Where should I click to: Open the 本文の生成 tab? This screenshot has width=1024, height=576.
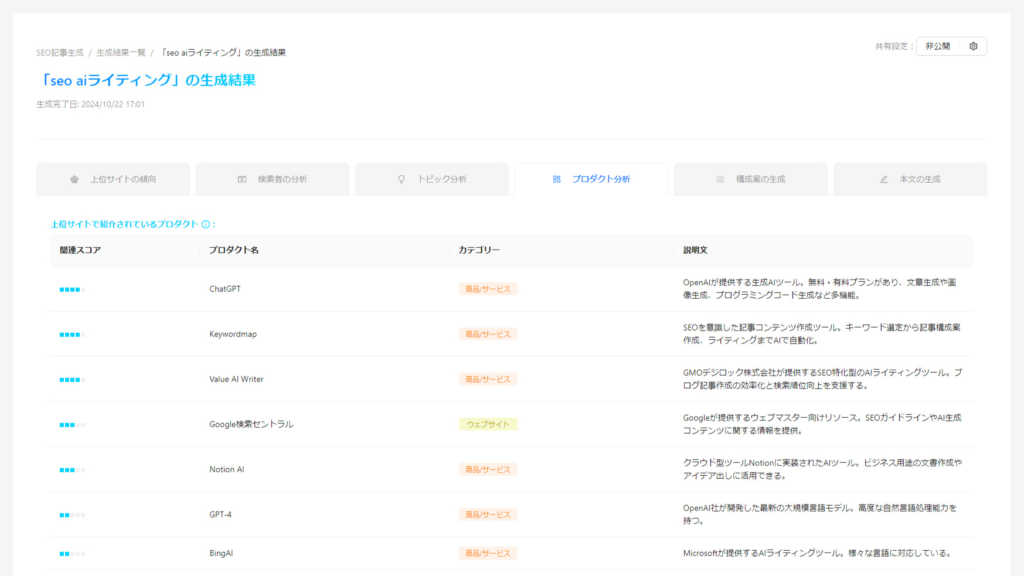910,179
